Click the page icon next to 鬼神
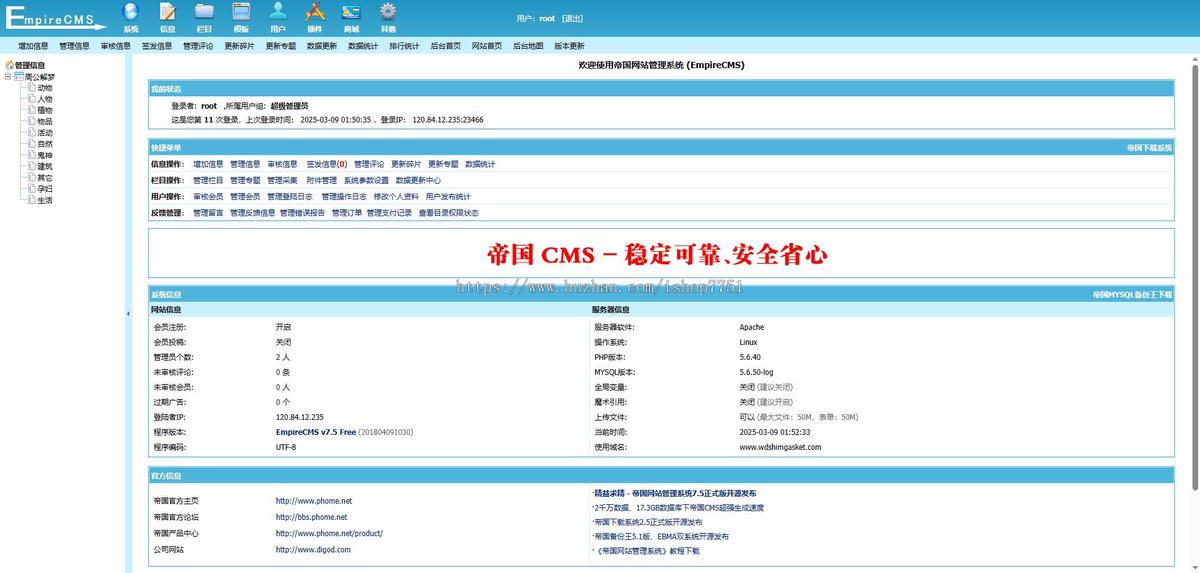 (32, 155)
